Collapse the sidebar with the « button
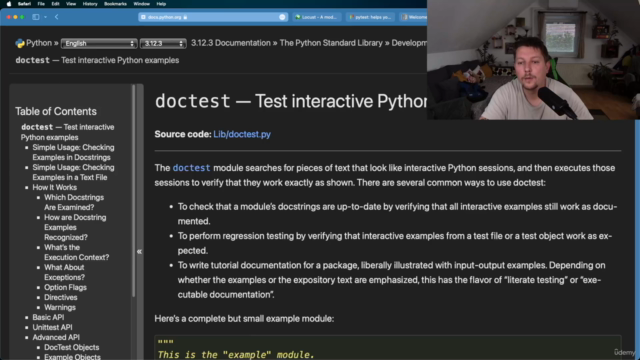This screenshot has height=360, width=640. pos(139,251)
